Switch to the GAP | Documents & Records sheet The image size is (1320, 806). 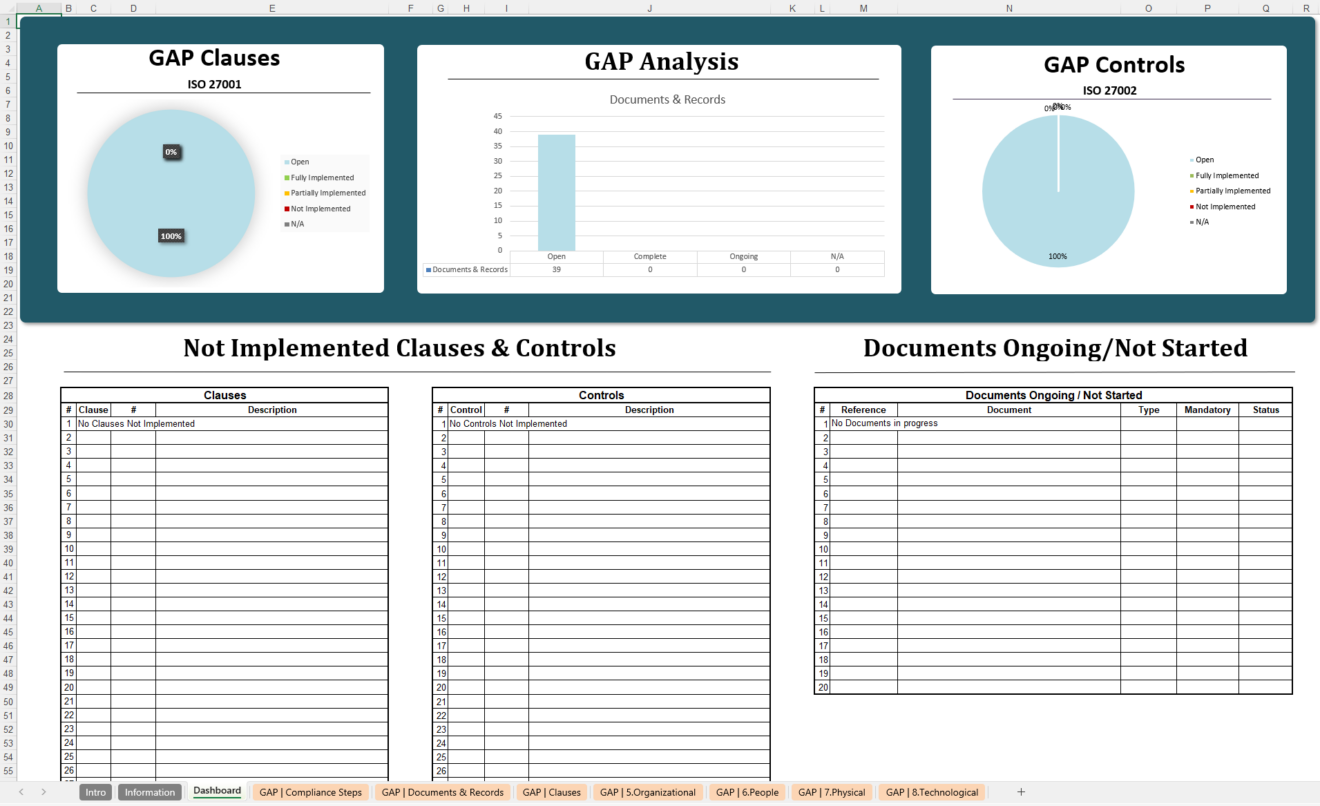443,791
